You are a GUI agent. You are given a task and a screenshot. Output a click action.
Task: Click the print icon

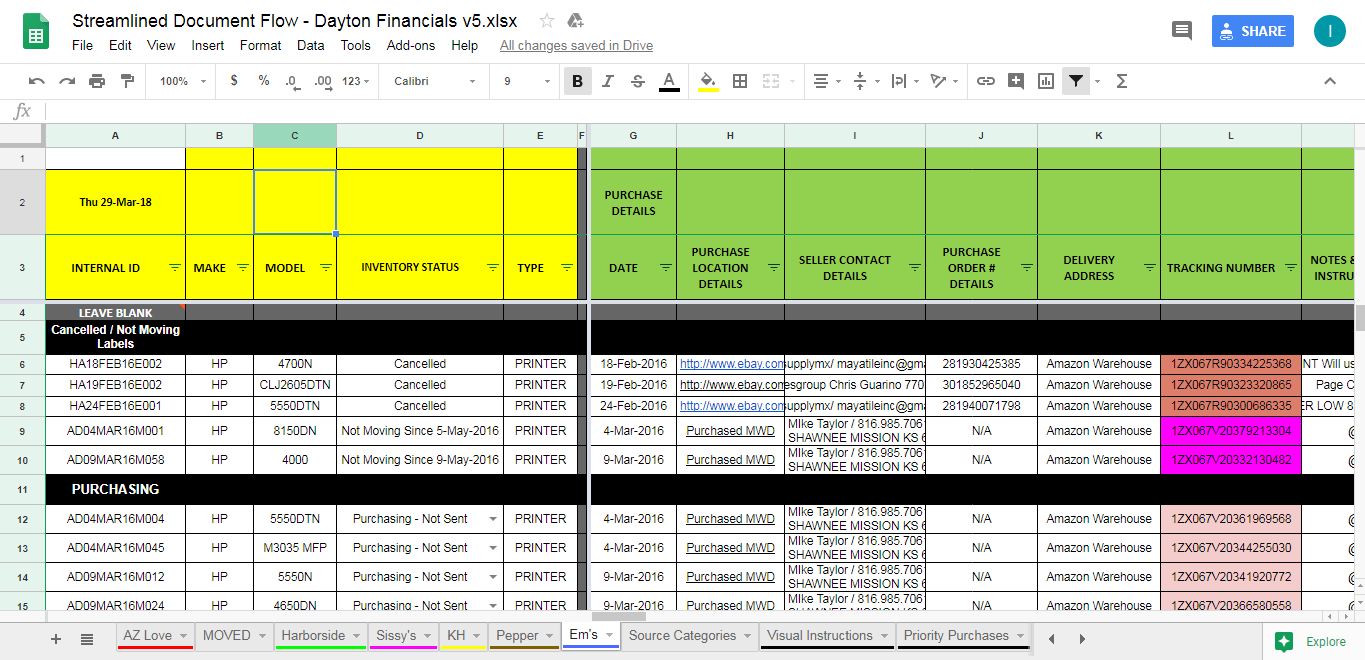pos(97,81)
